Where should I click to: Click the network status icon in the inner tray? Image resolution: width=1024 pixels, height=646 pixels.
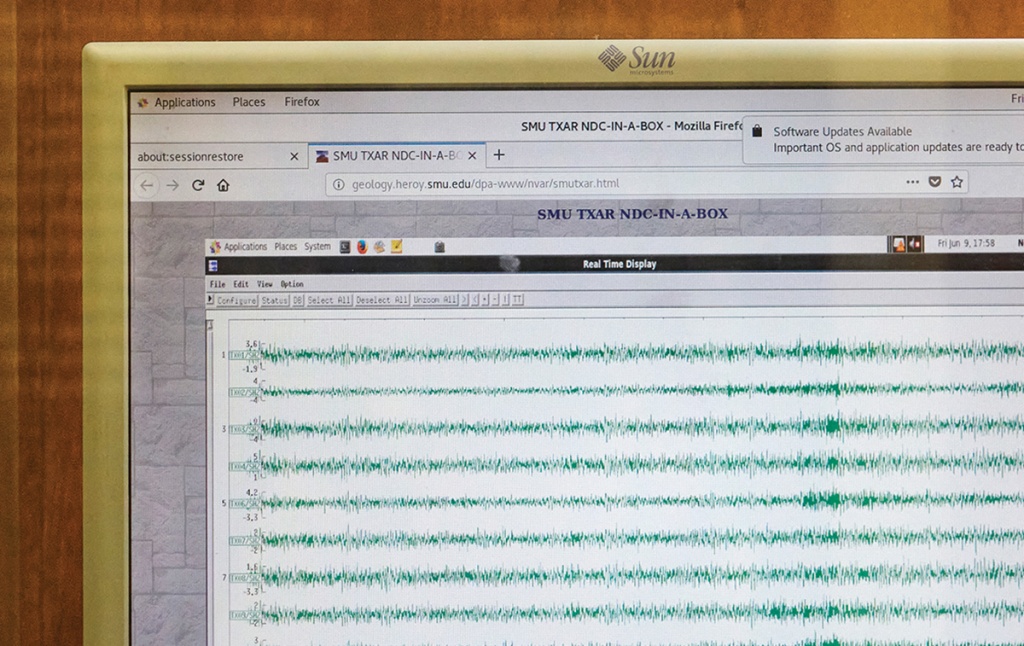pyautogui.click(x=899, y=243)
